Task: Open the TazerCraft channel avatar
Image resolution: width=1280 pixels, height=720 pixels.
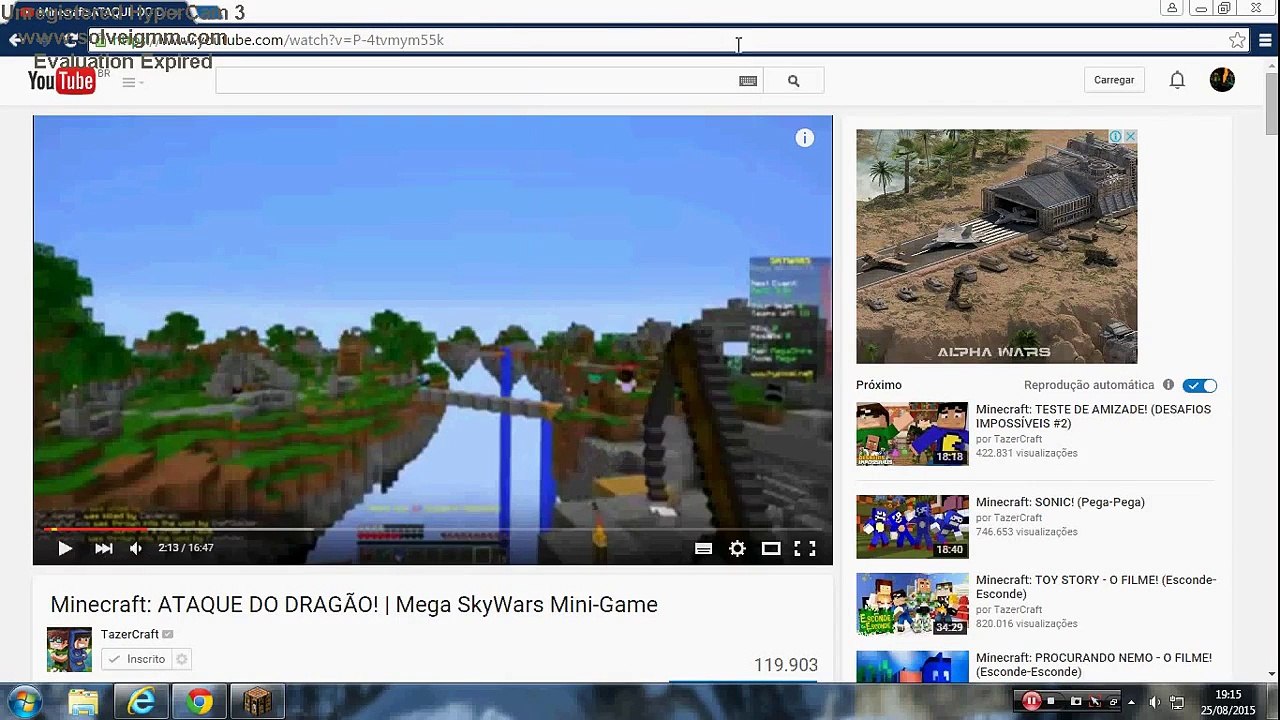Action: (69, 650)
